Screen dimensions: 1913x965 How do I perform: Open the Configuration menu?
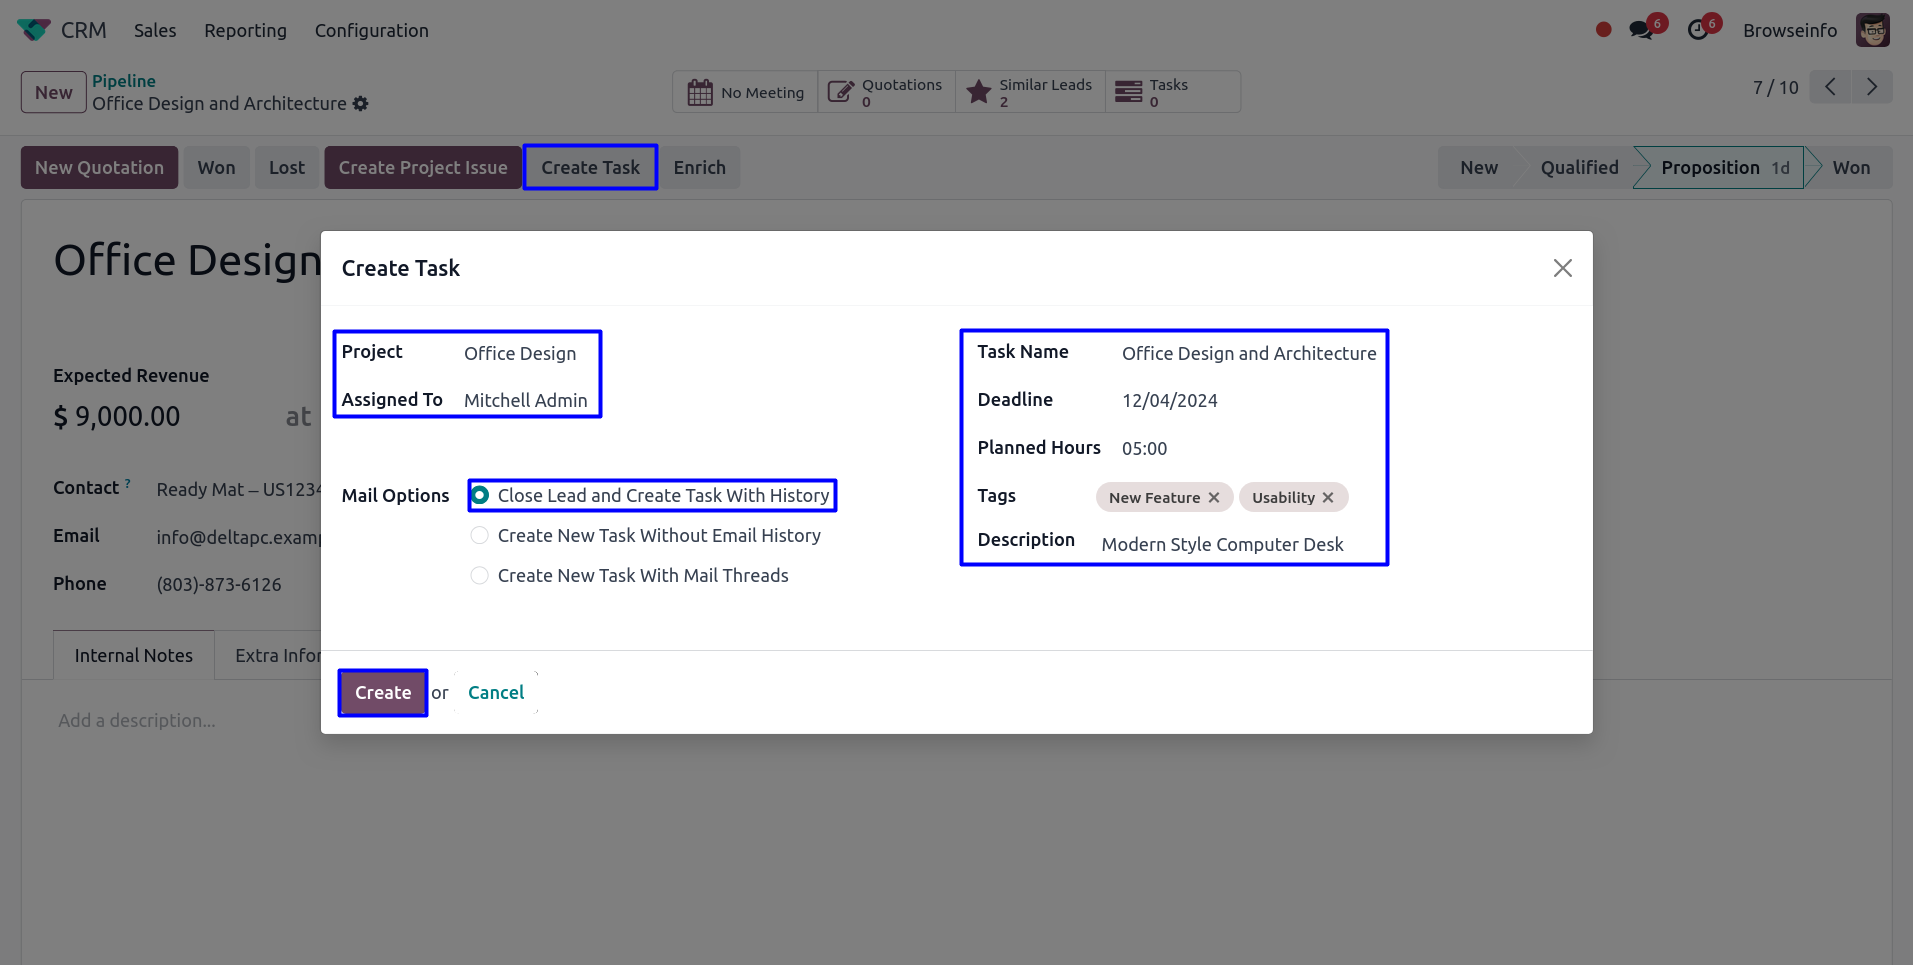pyautogui.click(x=372, y=31)
